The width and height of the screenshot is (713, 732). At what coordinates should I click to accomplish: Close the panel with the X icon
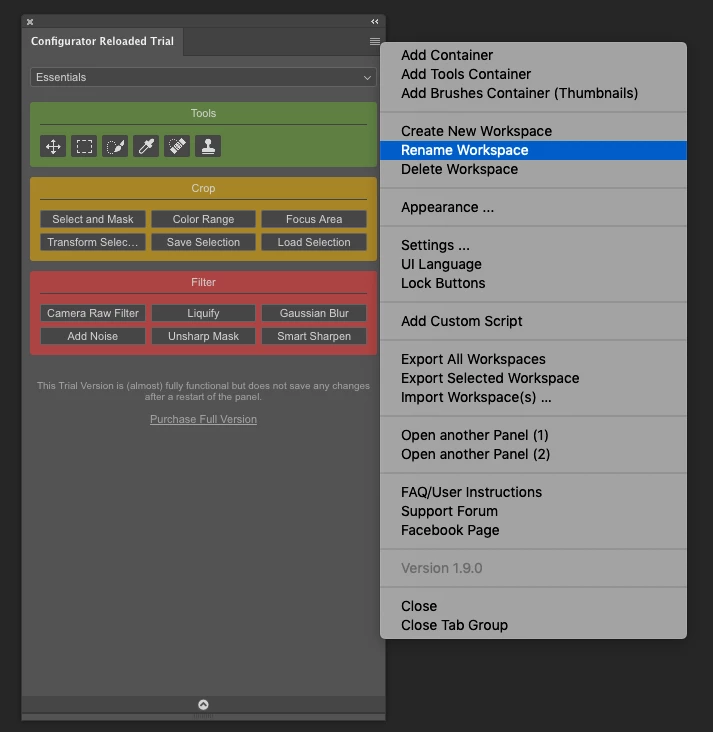tap(30, 22)
